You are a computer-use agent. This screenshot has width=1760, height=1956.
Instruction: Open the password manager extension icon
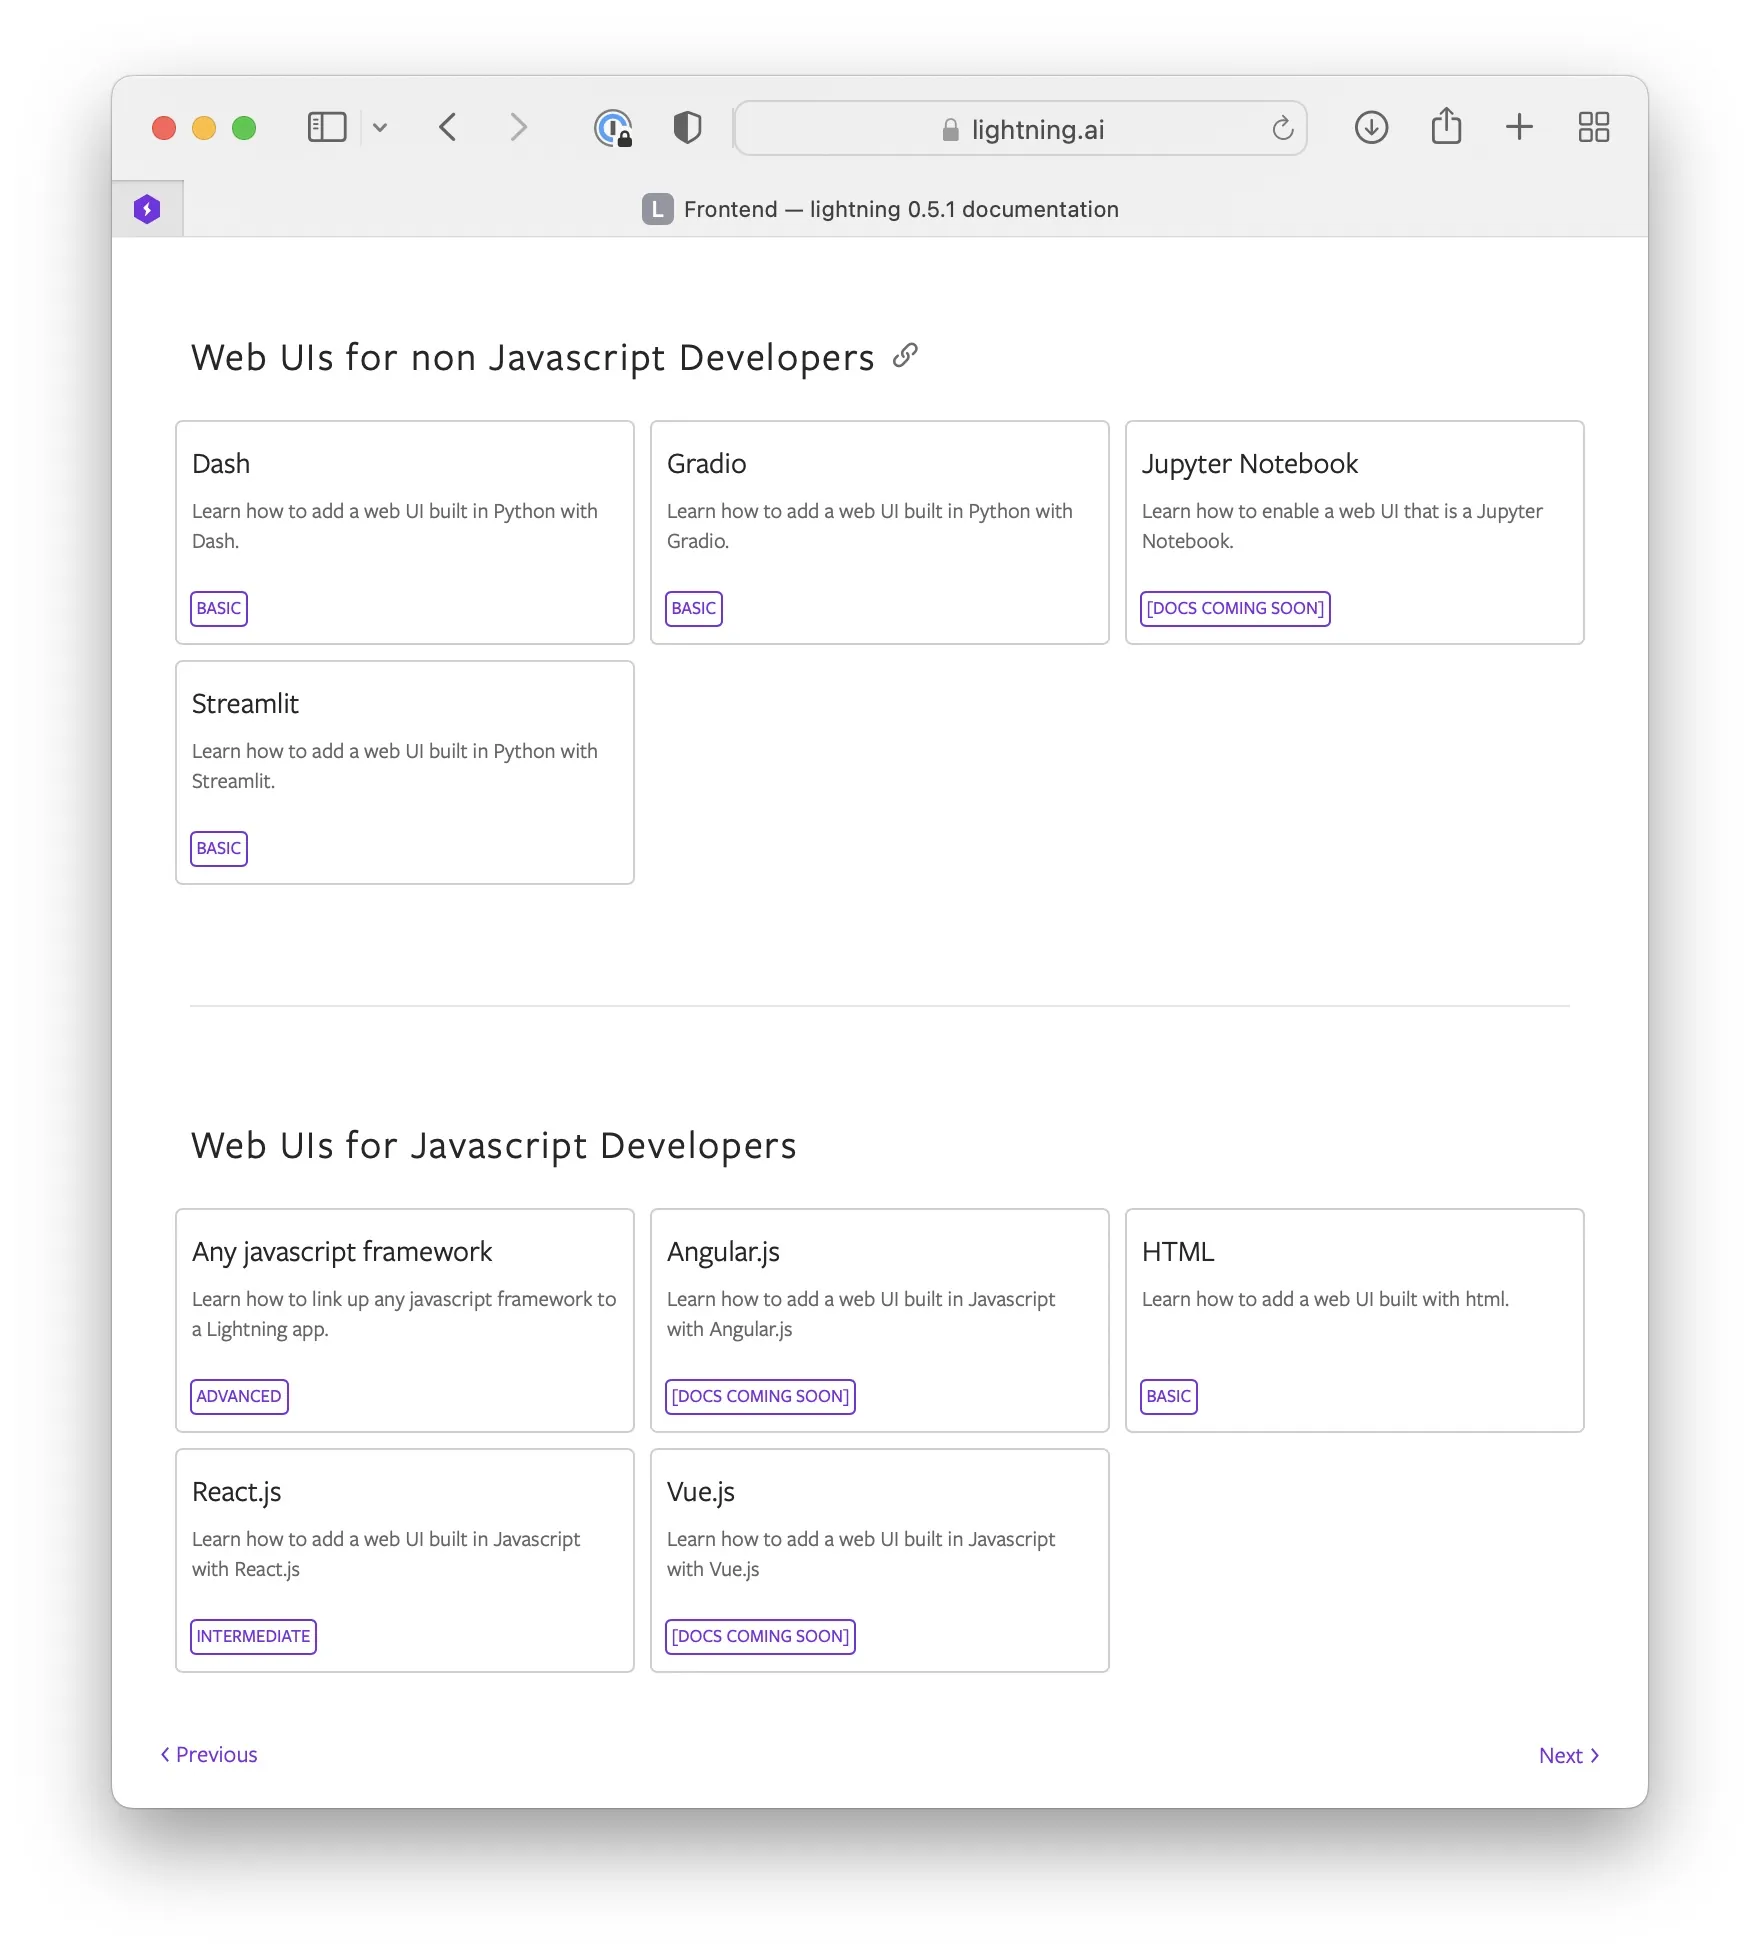613,128
